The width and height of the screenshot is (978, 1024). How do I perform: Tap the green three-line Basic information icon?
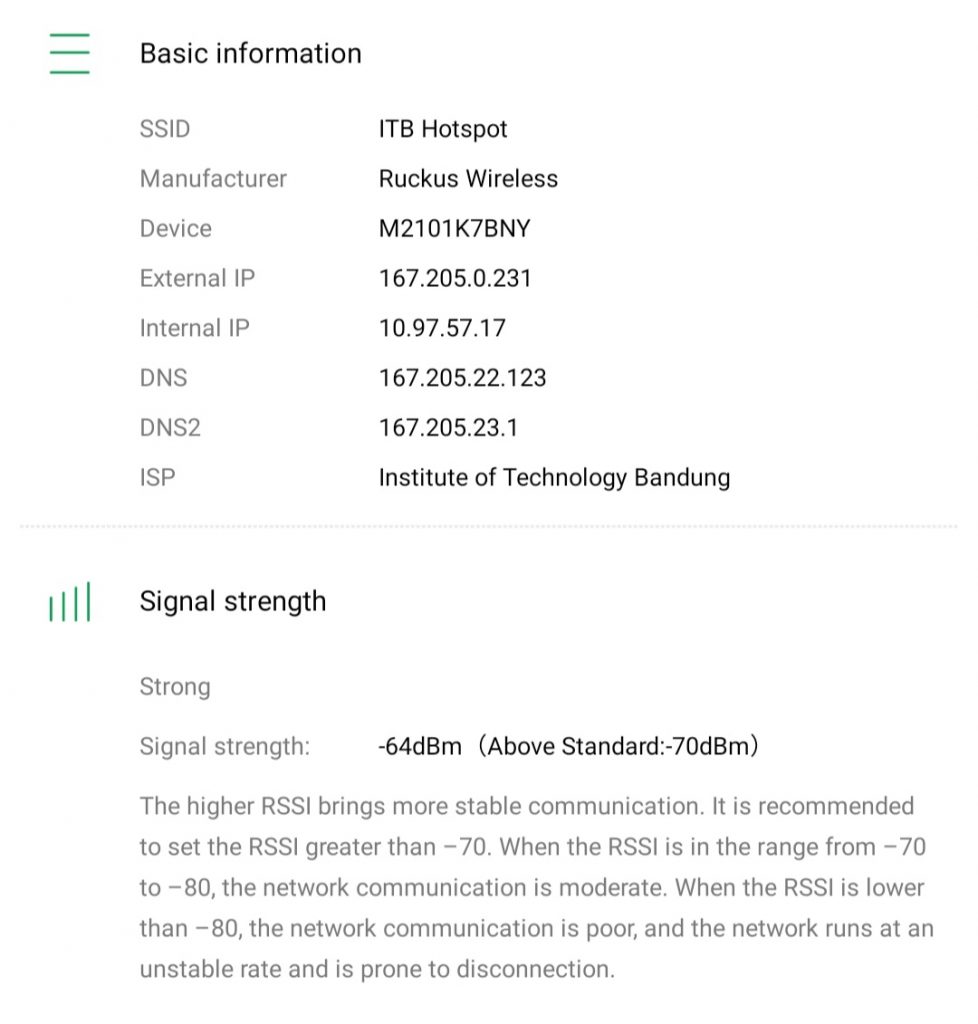click(x=69, y=53)
